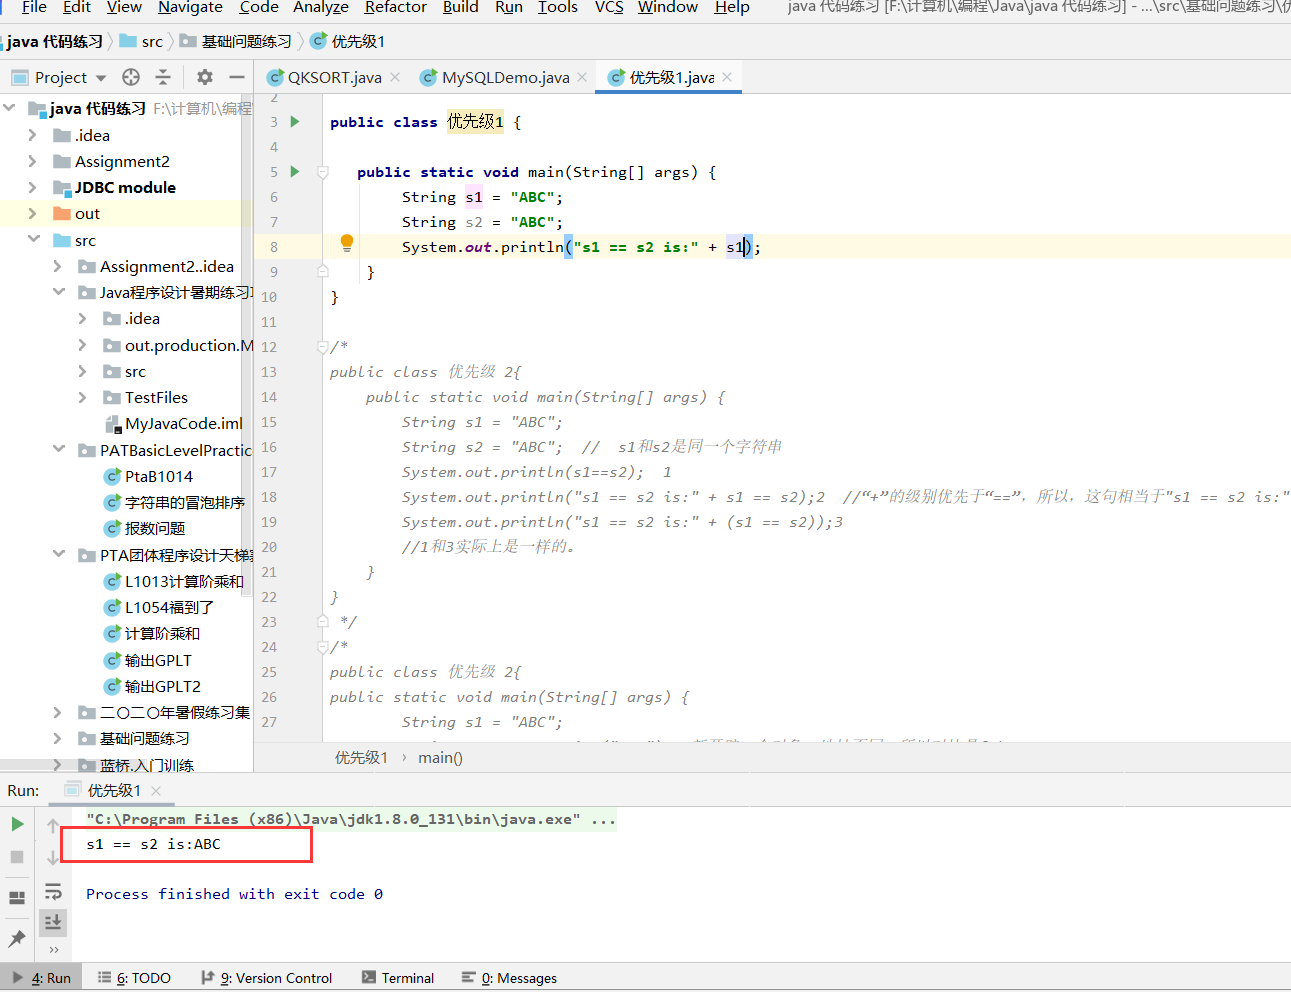Click the Stop process square icon

[17, 857]
